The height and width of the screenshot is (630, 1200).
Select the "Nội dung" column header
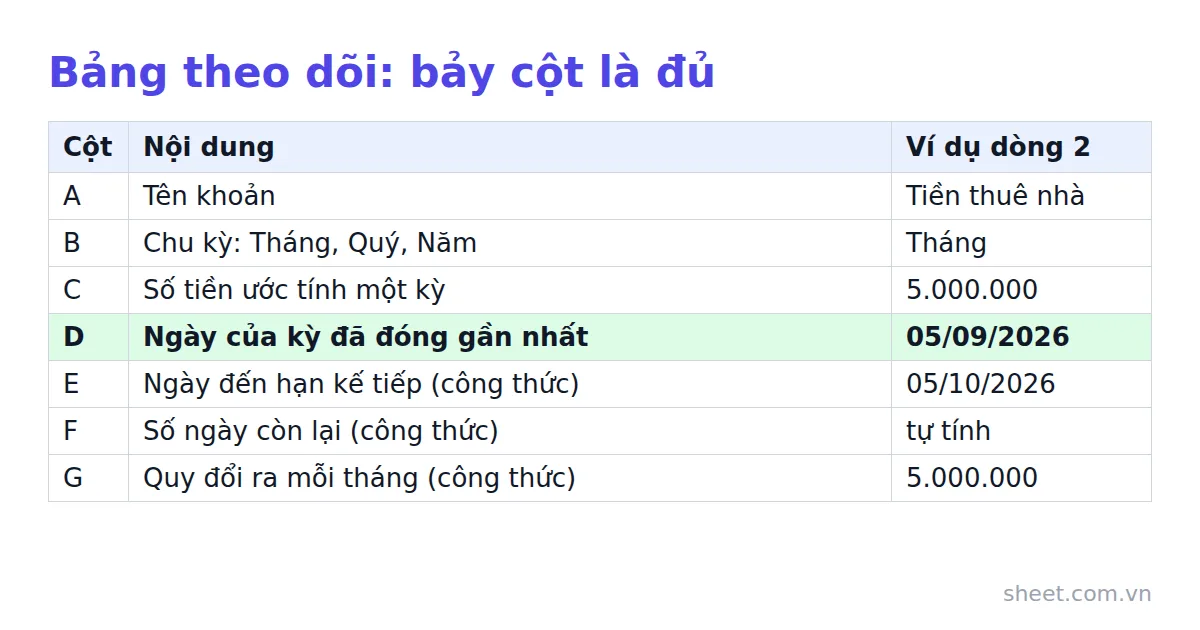tap(510, 147)
